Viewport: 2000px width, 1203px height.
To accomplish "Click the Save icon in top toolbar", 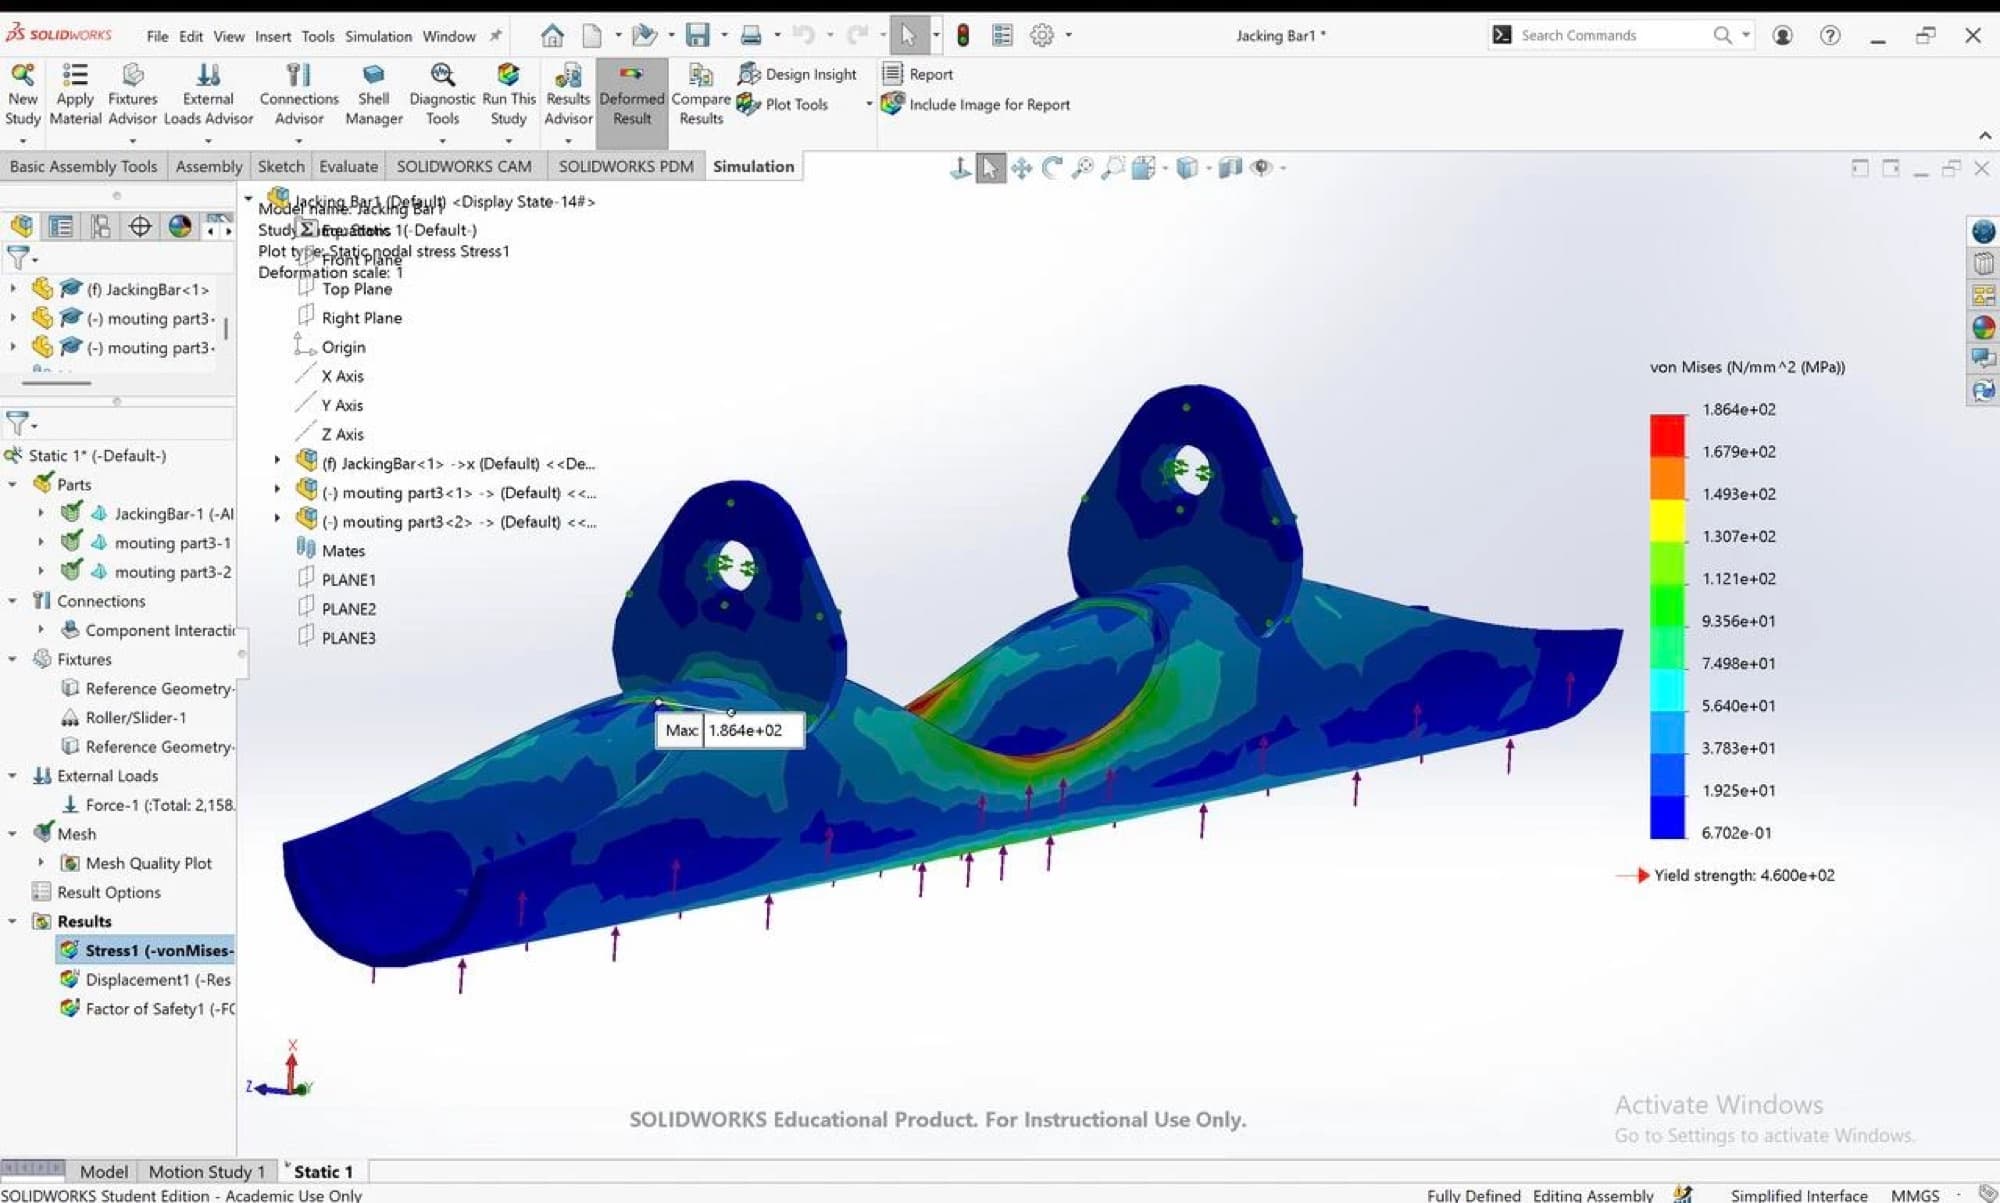I will pos(697,35).
